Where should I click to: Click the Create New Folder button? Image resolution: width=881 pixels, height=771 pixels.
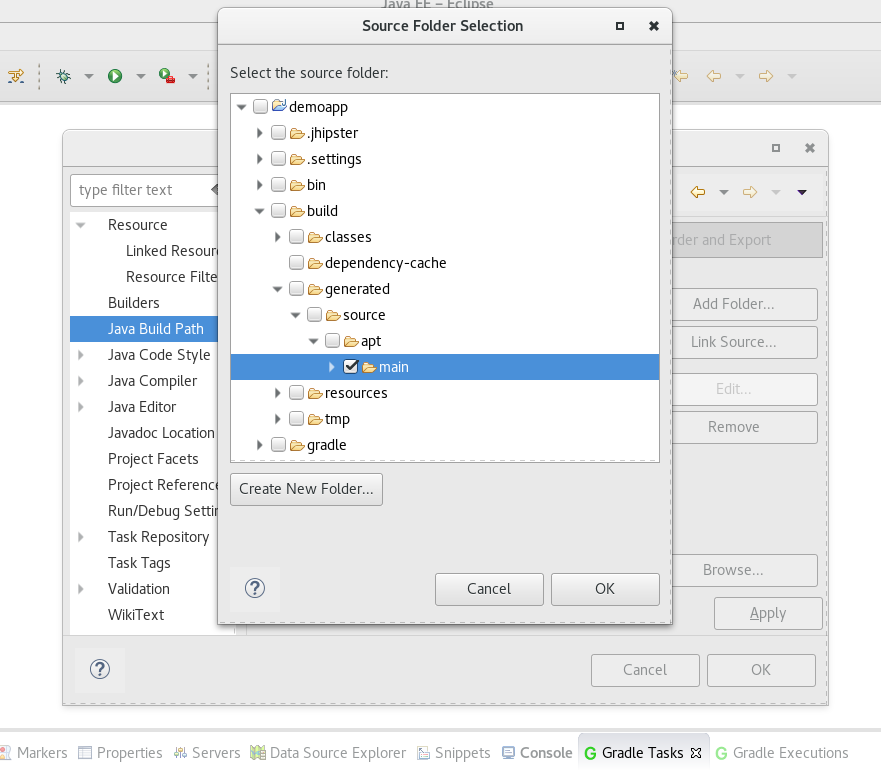point(306,489)
